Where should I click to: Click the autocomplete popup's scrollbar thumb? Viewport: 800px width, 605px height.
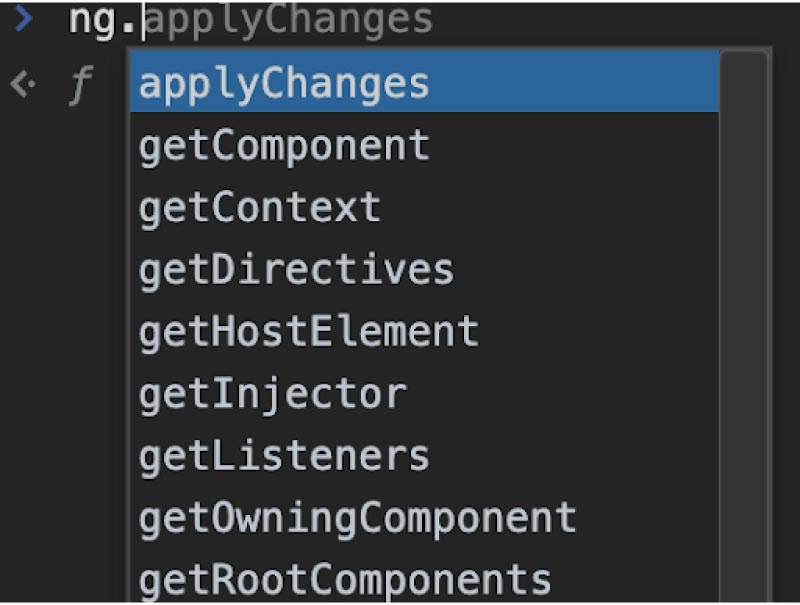coord(744,326)
